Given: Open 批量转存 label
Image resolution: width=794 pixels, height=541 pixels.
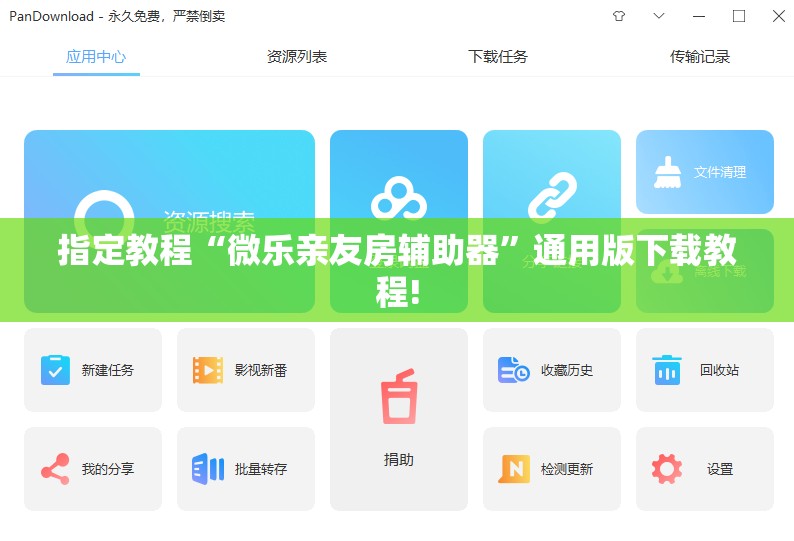Looking at the screenshot, I should click(x=261, y=469).
